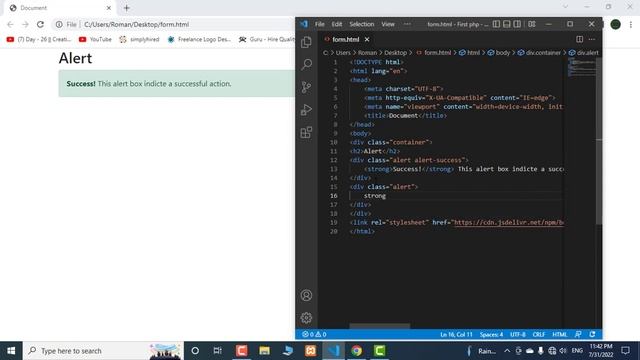Switch to Chrome from the taskbar

(x=356, y=351)
